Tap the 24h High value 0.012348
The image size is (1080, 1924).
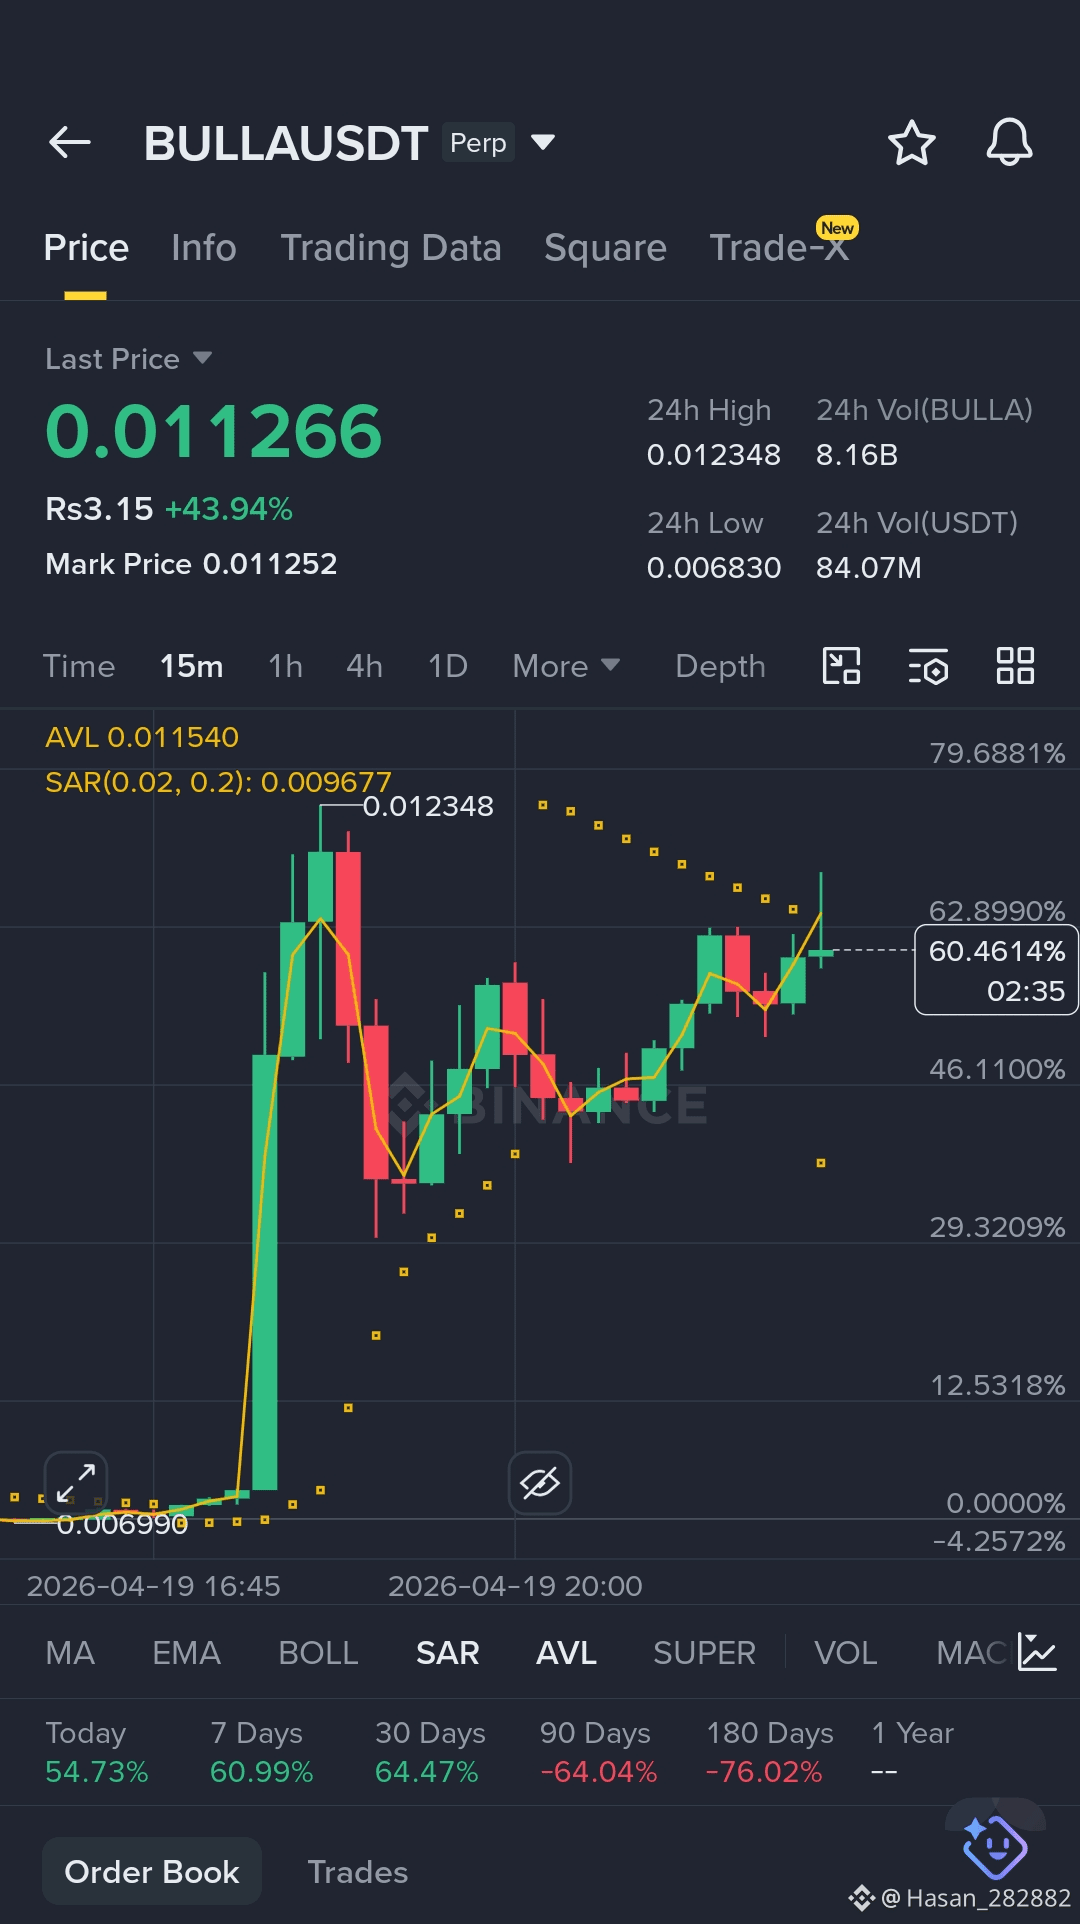(x=714, y=455)
